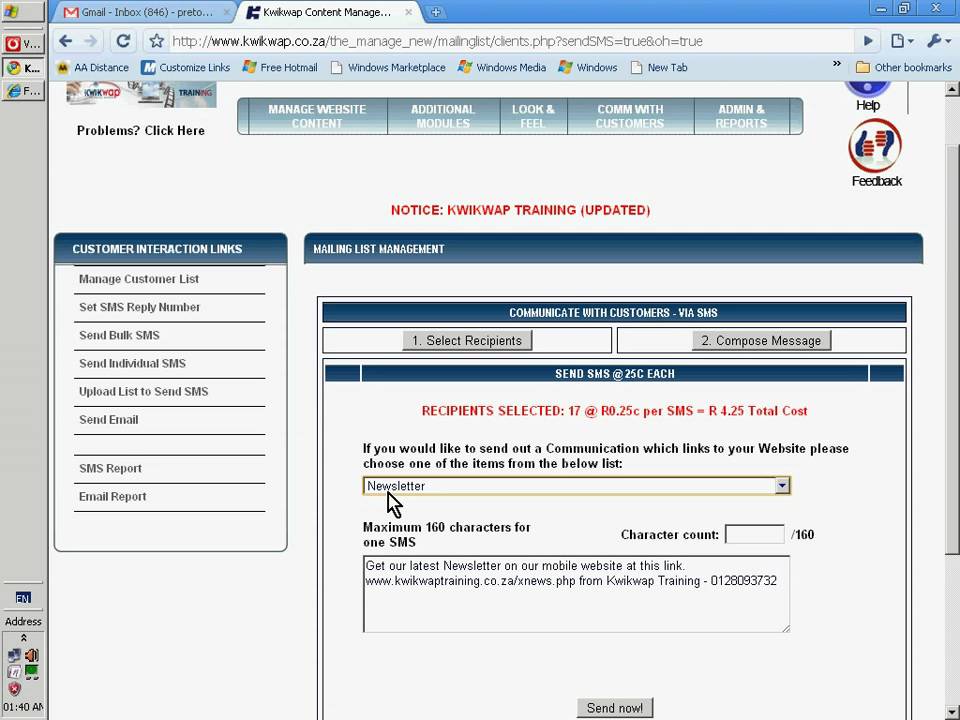Open the wrench settings menu
Screen dimensions: 960x720
coord(938,41)
